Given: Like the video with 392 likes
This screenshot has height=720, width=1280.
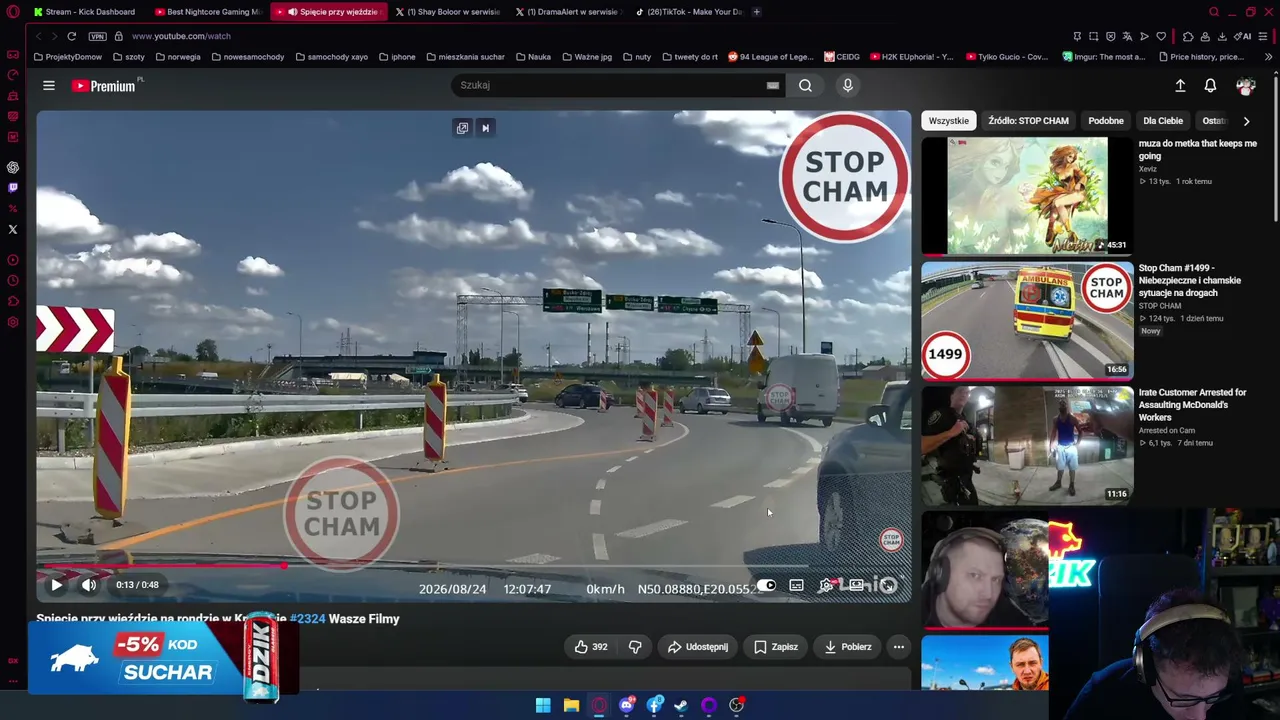Looking at the screenshot, I should point(591,647).
